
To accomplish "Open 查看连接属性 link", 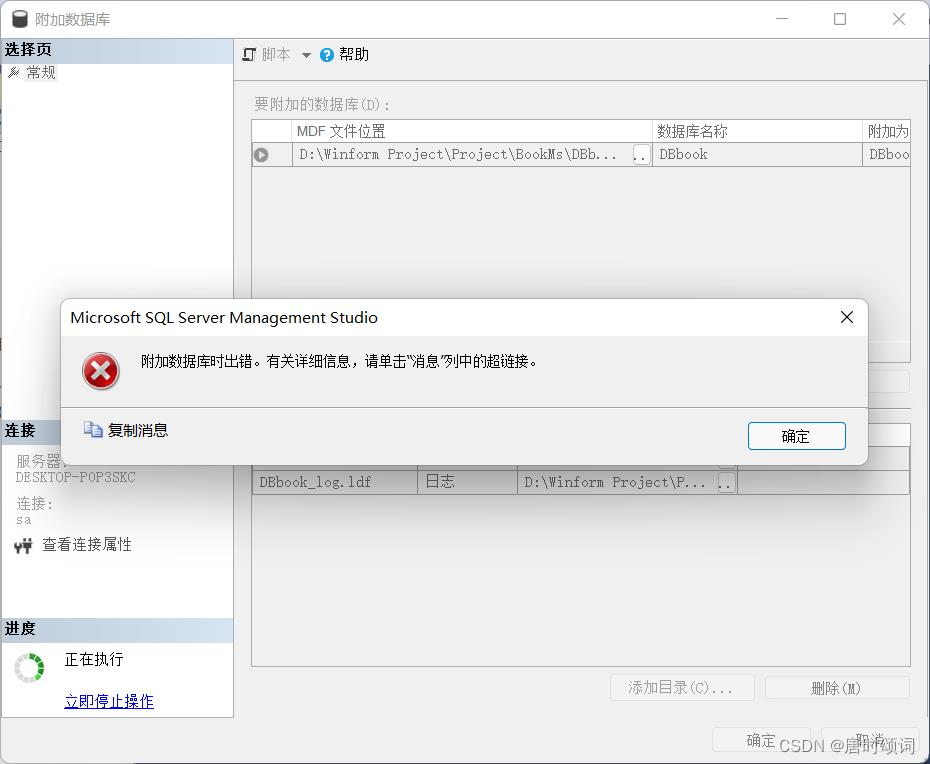I will [87, 545].
